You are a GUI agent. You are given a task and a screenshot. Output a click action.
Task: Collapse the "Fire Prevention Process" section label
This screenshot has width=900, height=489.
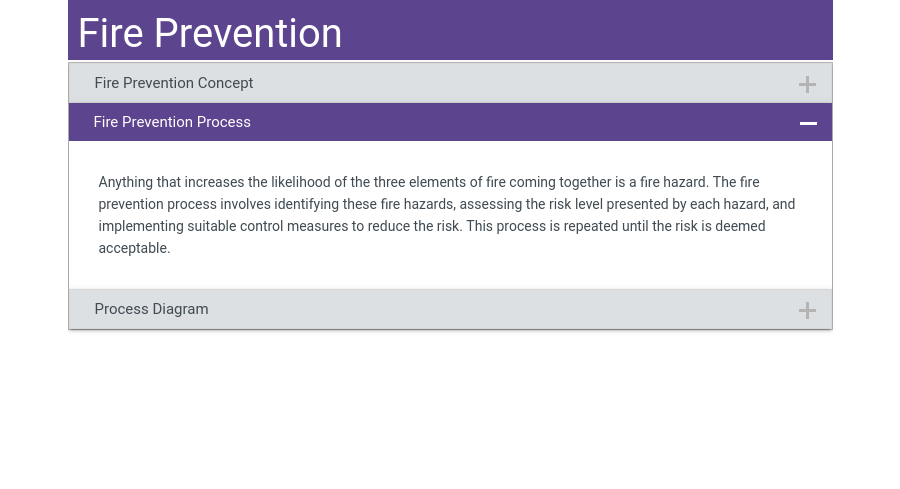[x=172, y=122]
